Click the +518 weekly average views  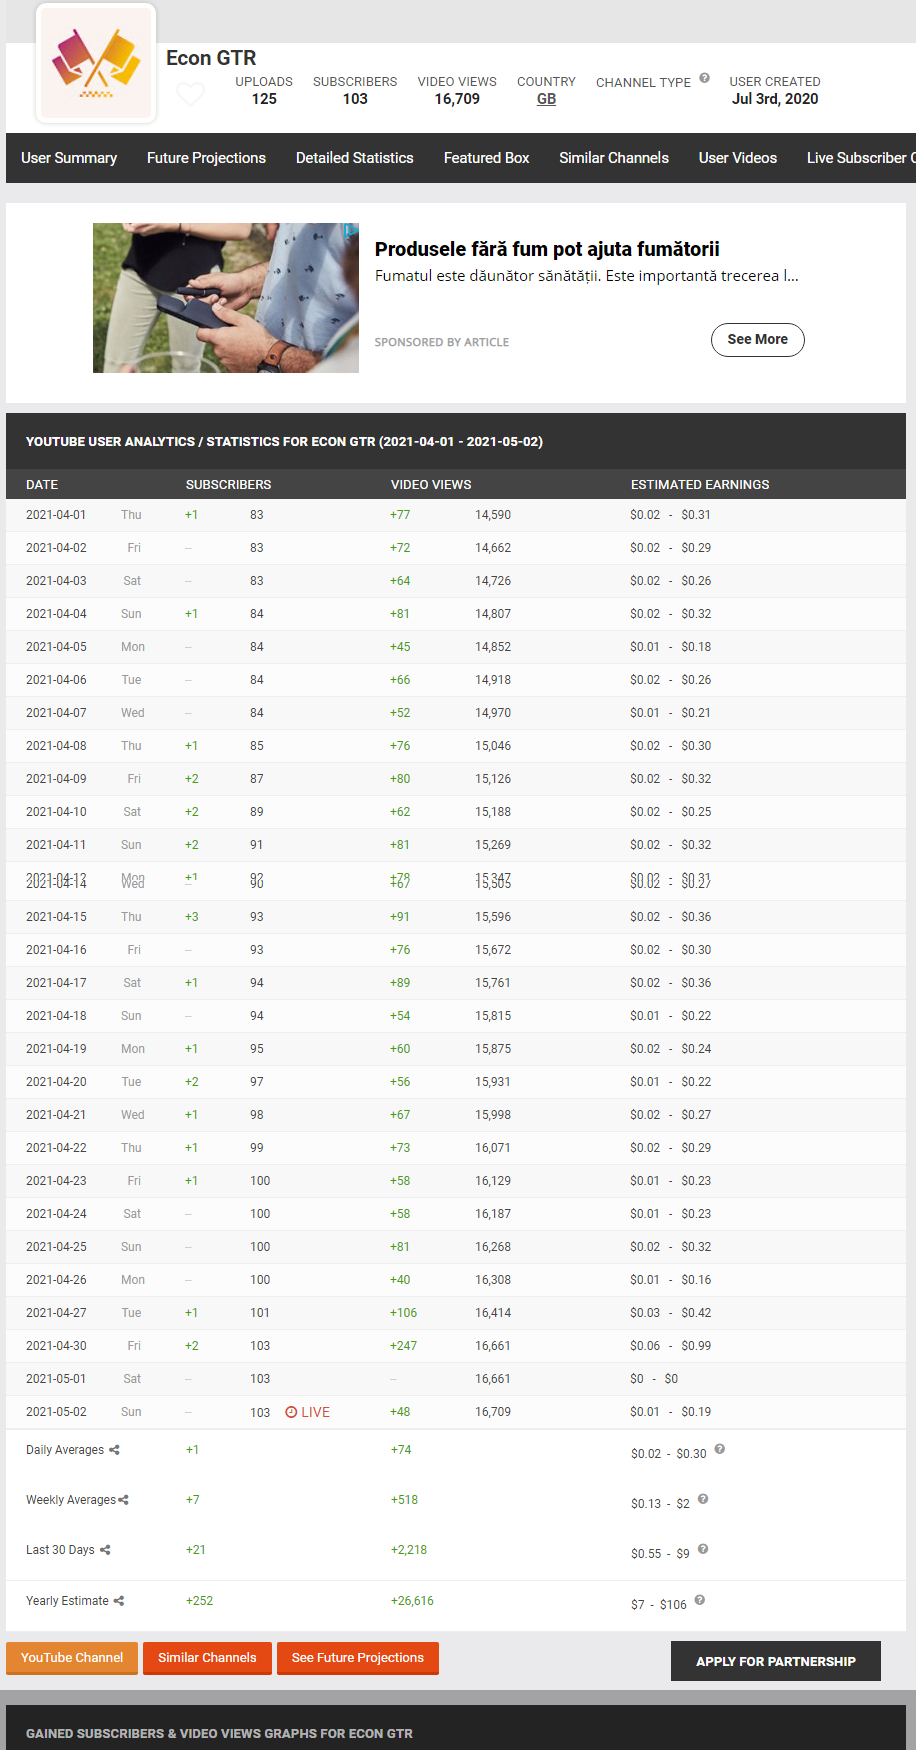click(404, 1500)
